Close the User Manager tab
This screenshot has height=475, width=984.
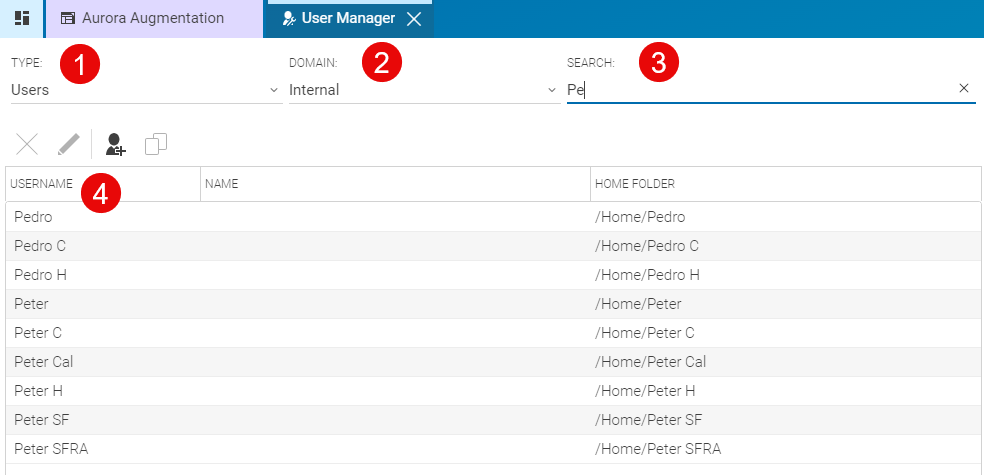(414, 19)
